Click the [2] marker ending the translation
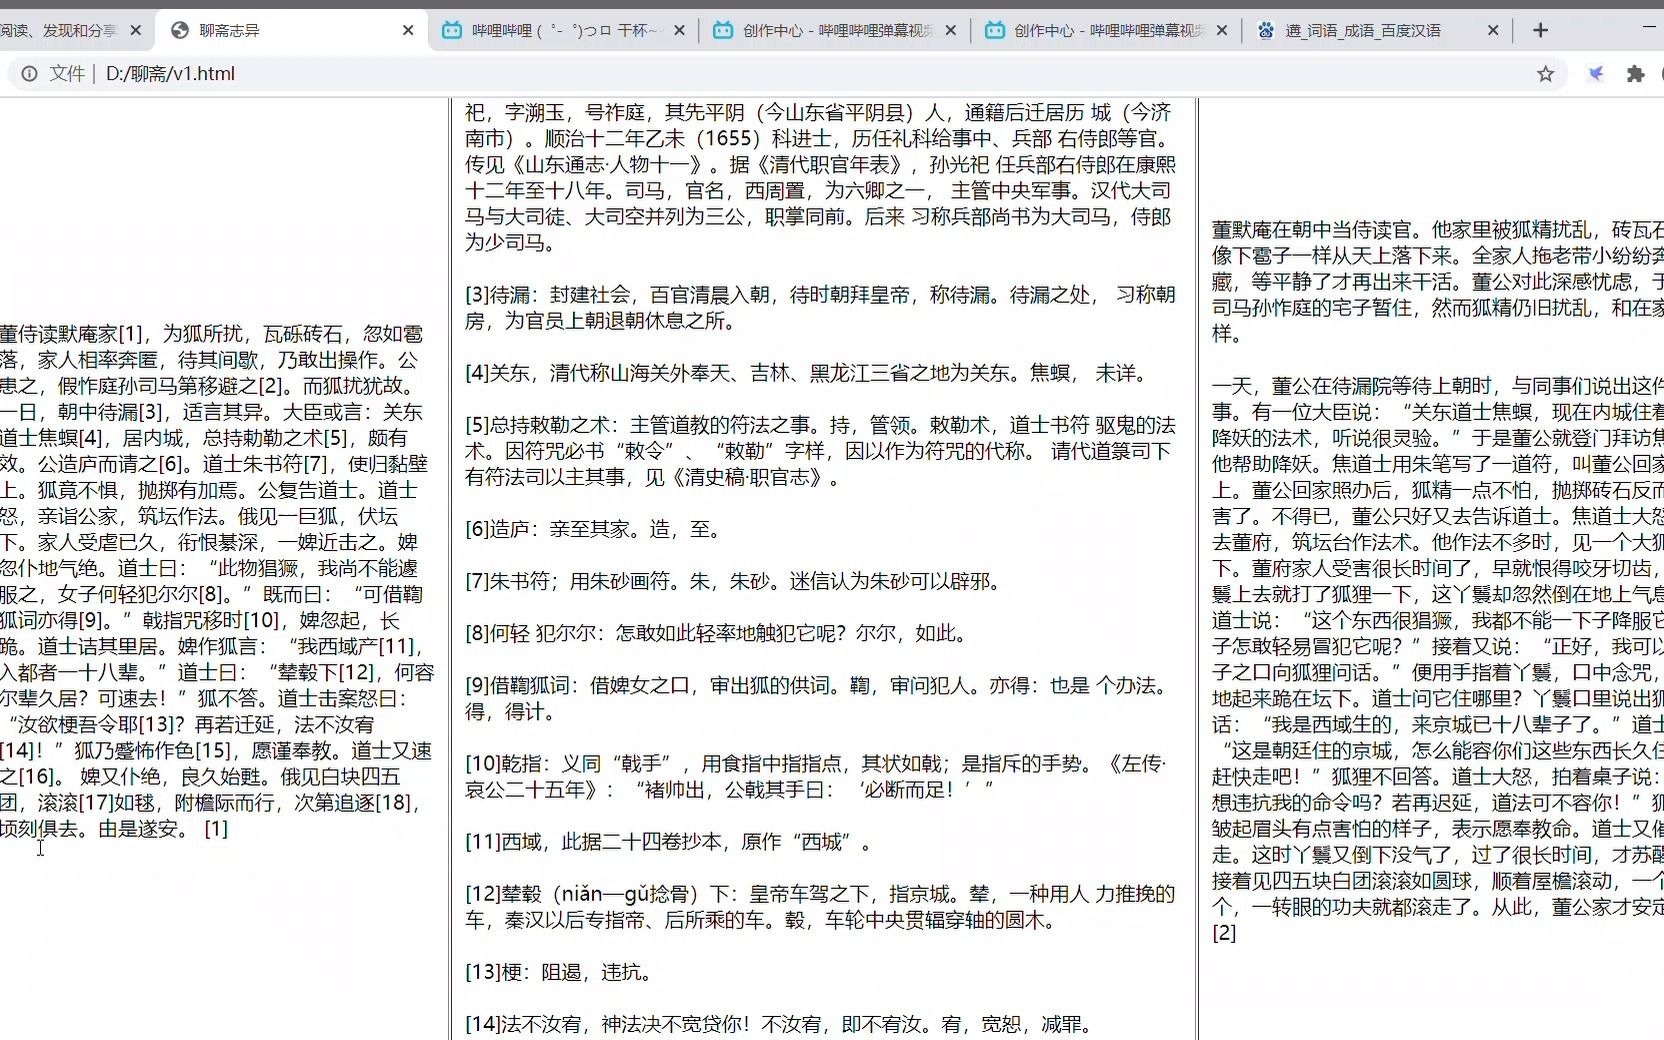The image size is (1664, 1040). (x=1224, y=933)
